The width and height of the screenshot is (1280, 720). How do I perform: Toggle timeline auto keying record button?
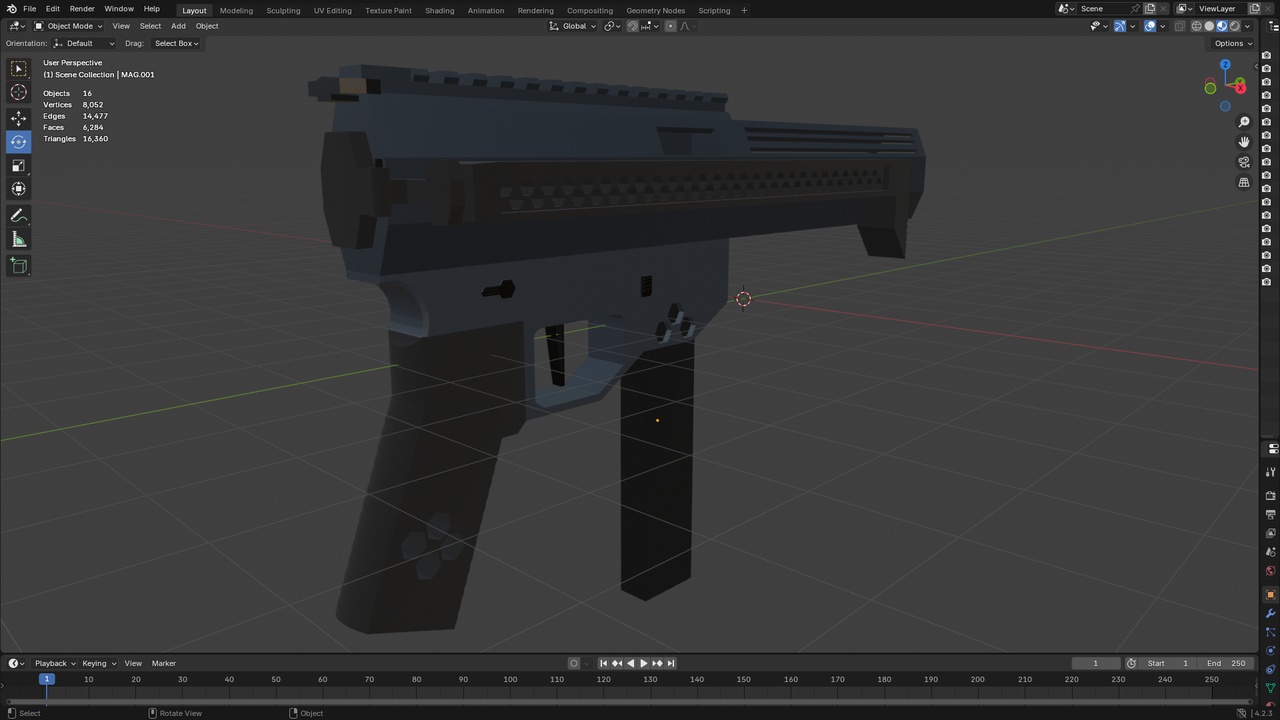pyautogui.click(x=574, y=663)
